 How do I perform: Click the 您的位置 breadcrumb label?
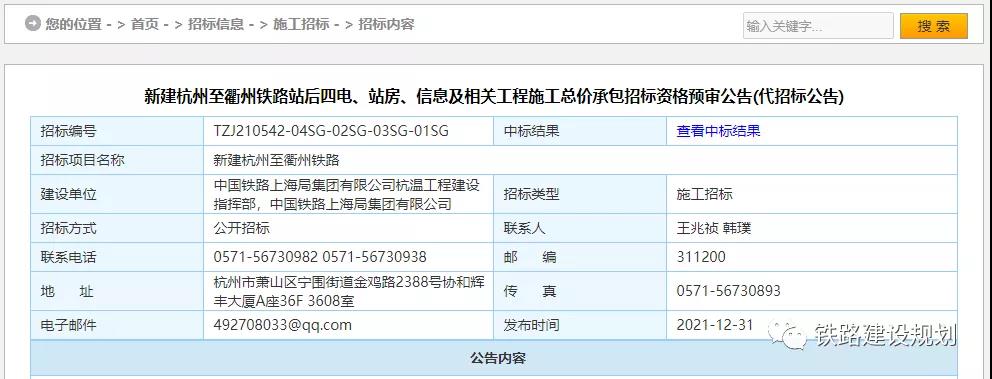coord(73,25)
